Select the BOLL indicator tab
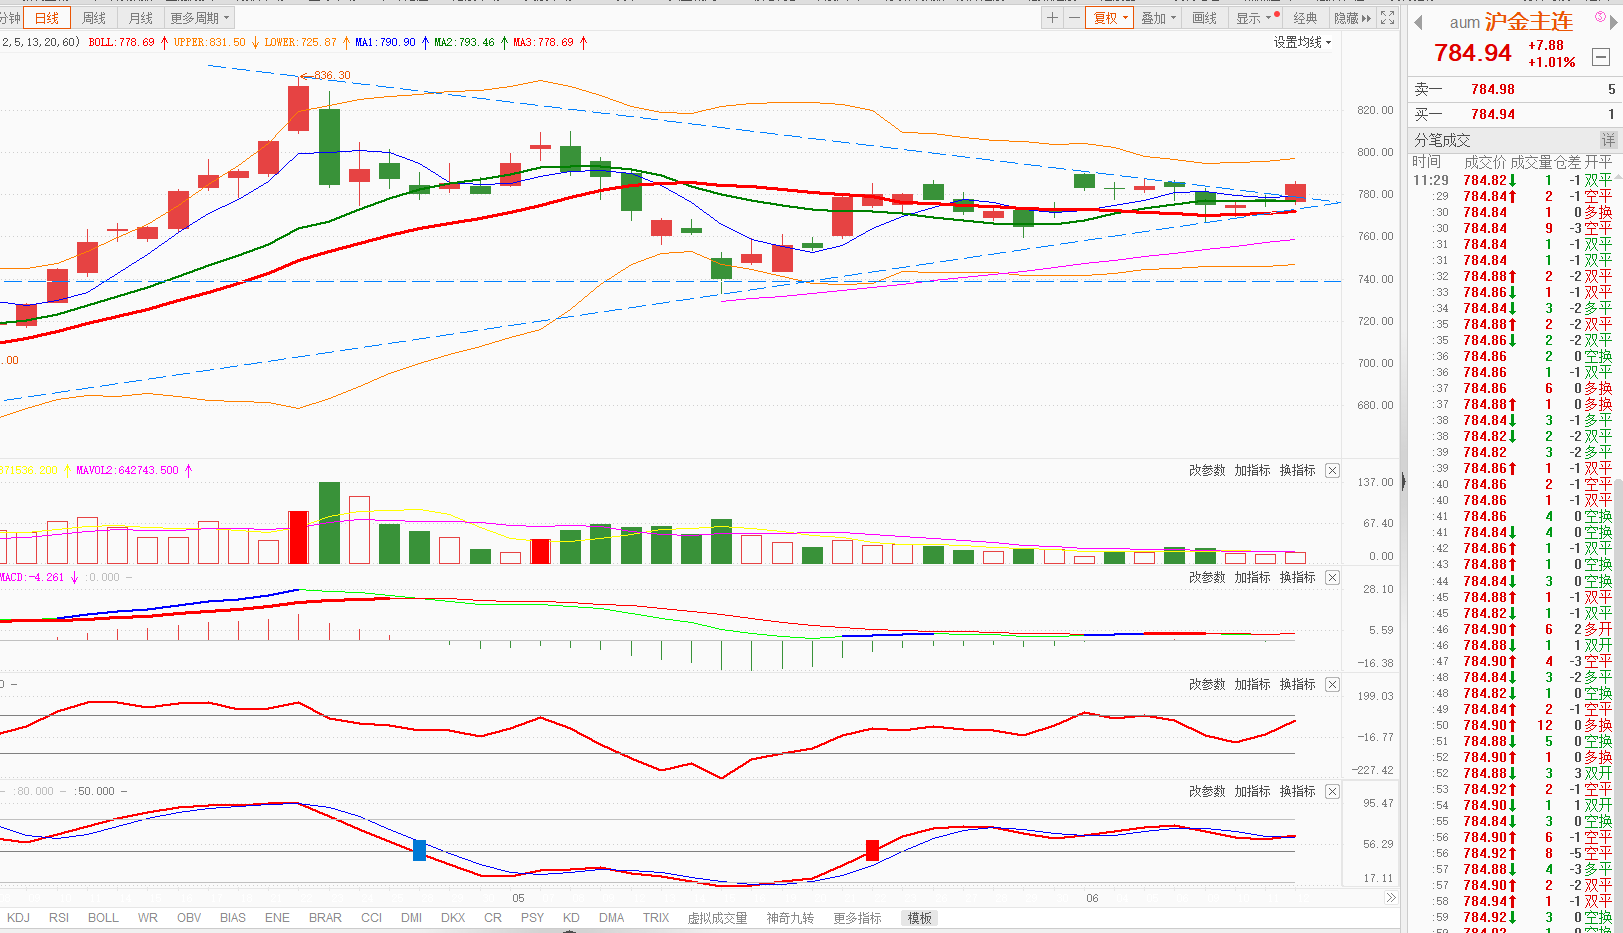The height and width of the screenshot is (933, 1623). [103, 918]
